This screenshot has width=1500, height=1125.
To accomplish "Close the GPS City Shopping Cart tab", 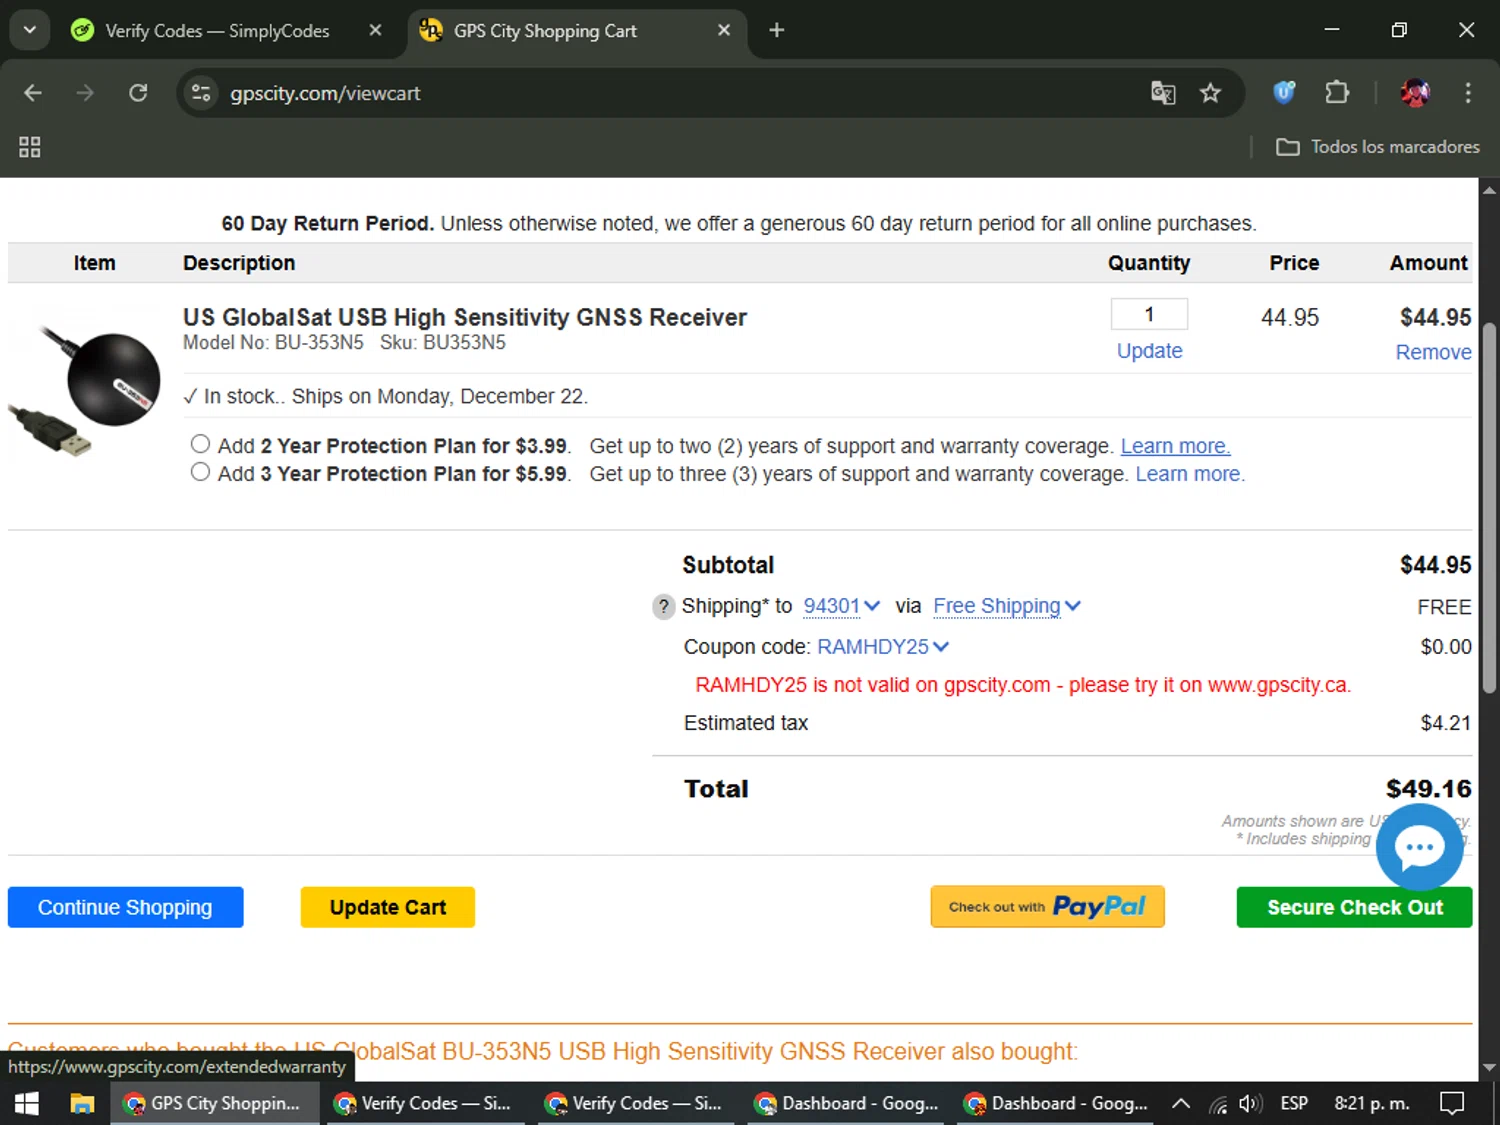I will click(x=724, y=30).
